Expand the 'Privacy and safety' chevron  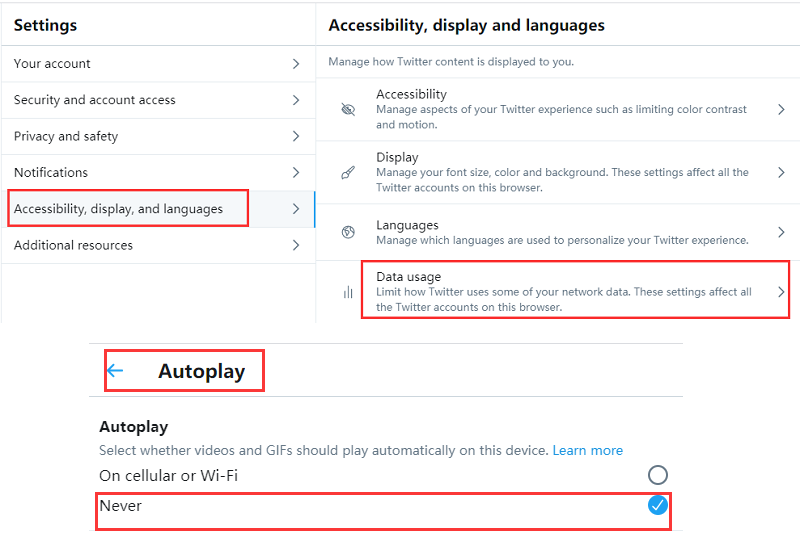296,136
